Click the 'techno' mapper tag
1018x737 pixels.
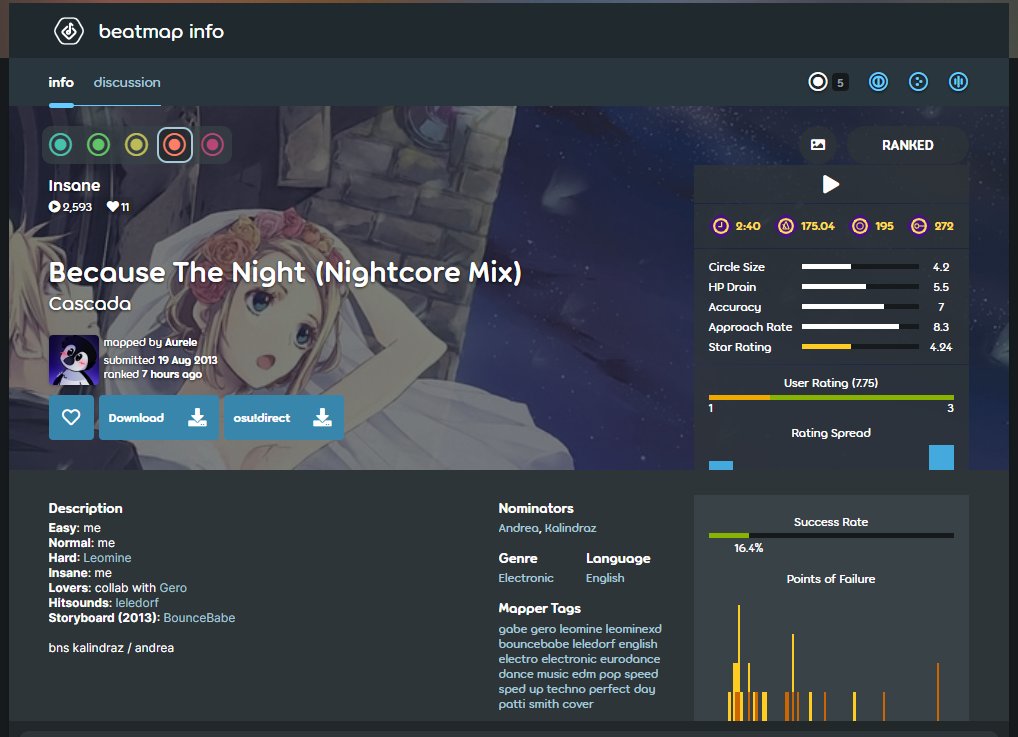(567, 689)
